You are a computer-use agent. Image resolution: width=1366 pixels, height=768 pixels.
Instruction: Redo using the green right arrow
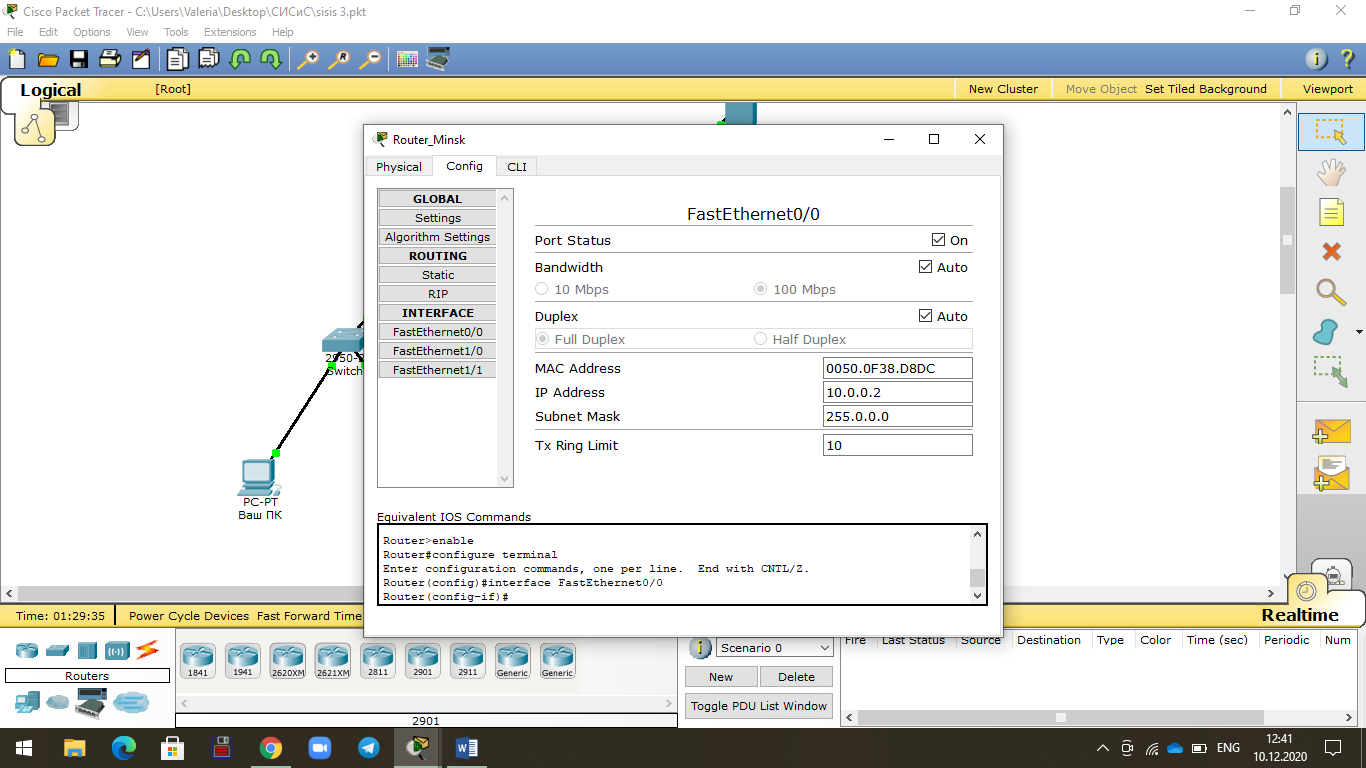(x=271, y=59)
